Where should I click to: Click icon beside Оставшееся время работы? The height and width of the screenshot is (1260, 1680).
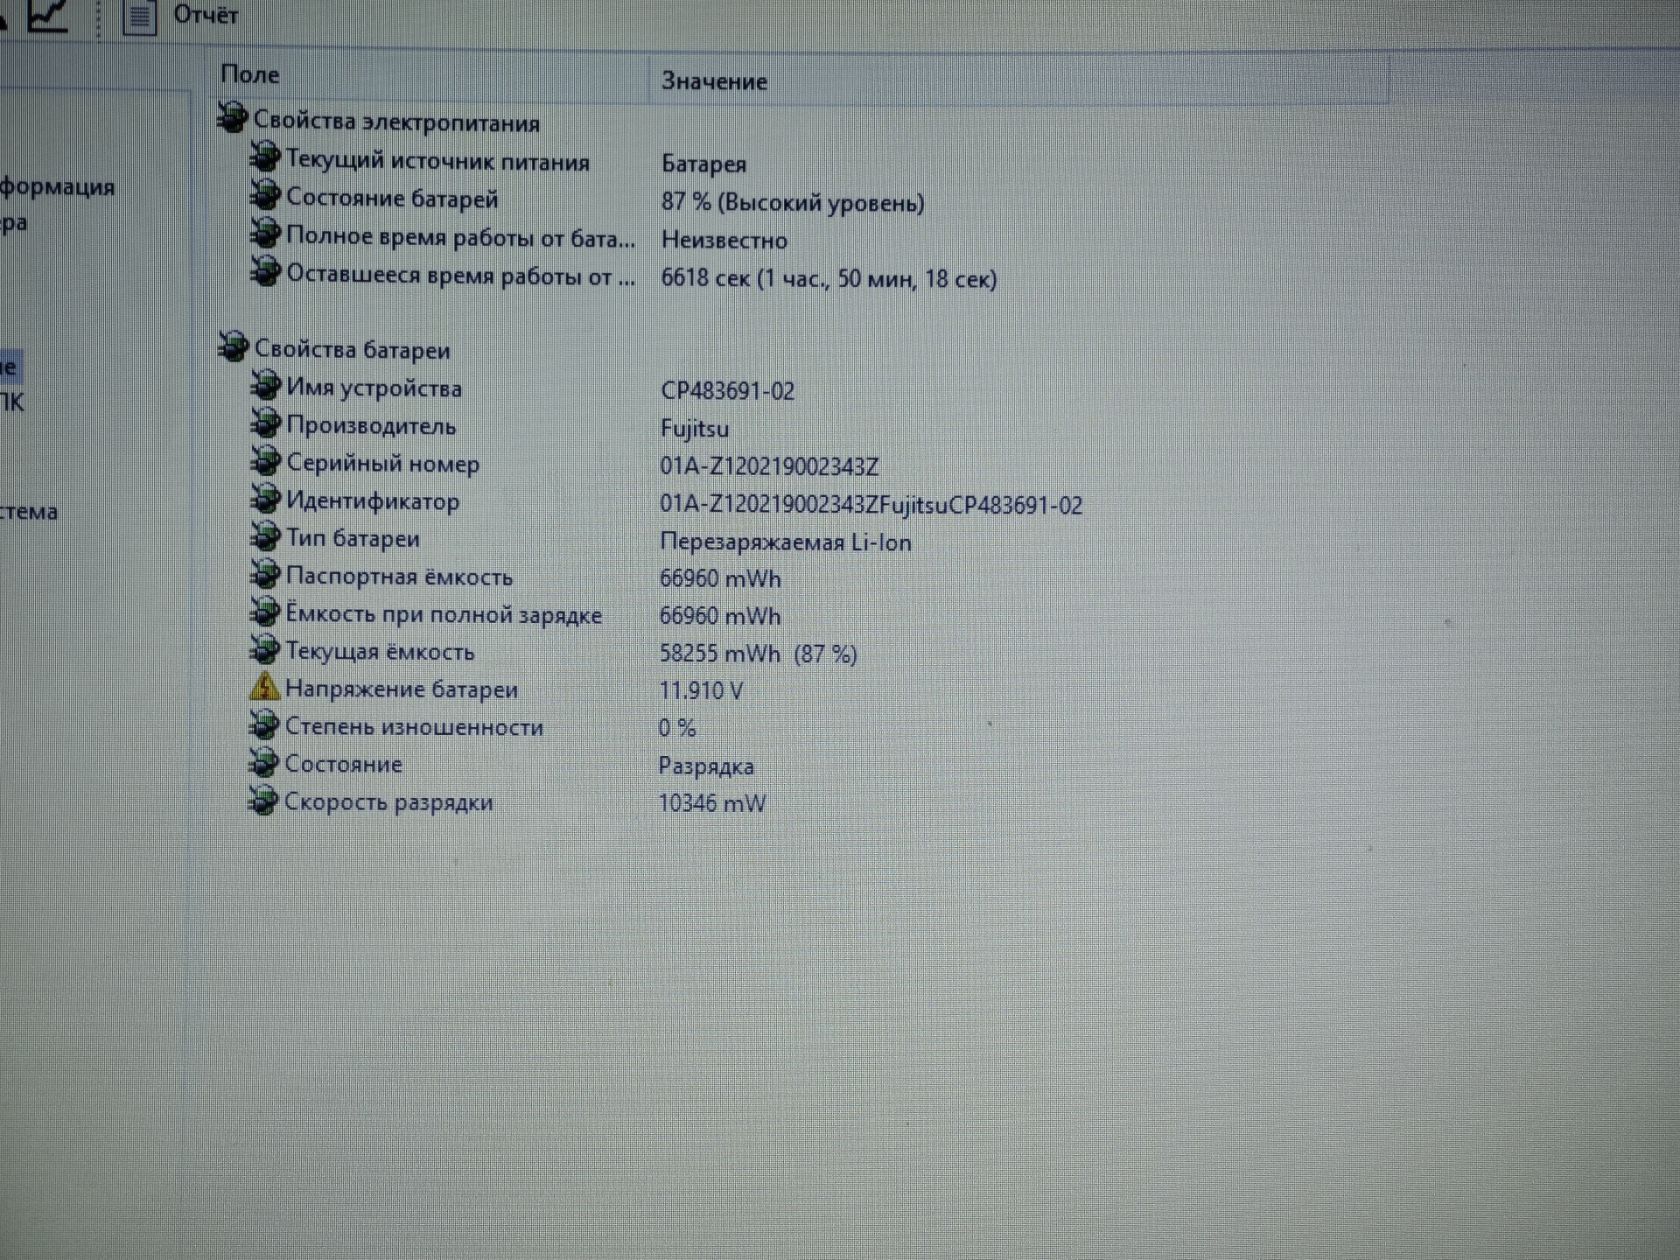point(265,270)
